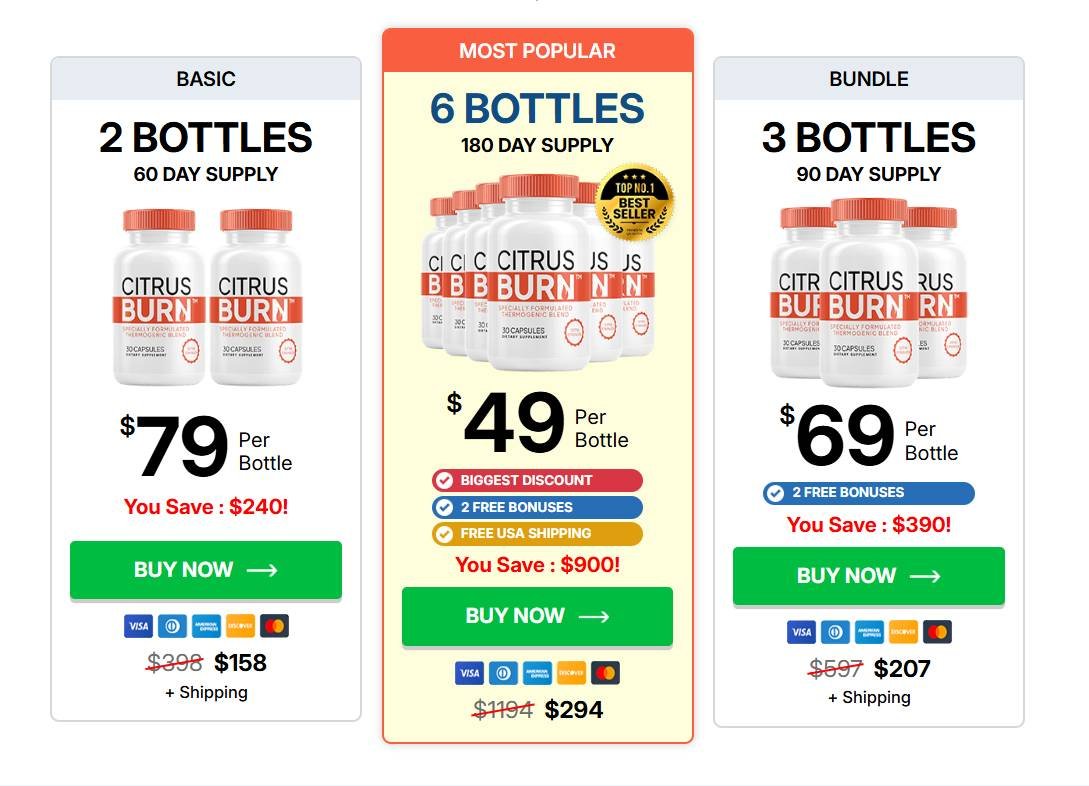This screenshot has width=1089, height=786.
Task: Click the Mastercard icon in the Bundle package
Action: [x=937, y=632]
